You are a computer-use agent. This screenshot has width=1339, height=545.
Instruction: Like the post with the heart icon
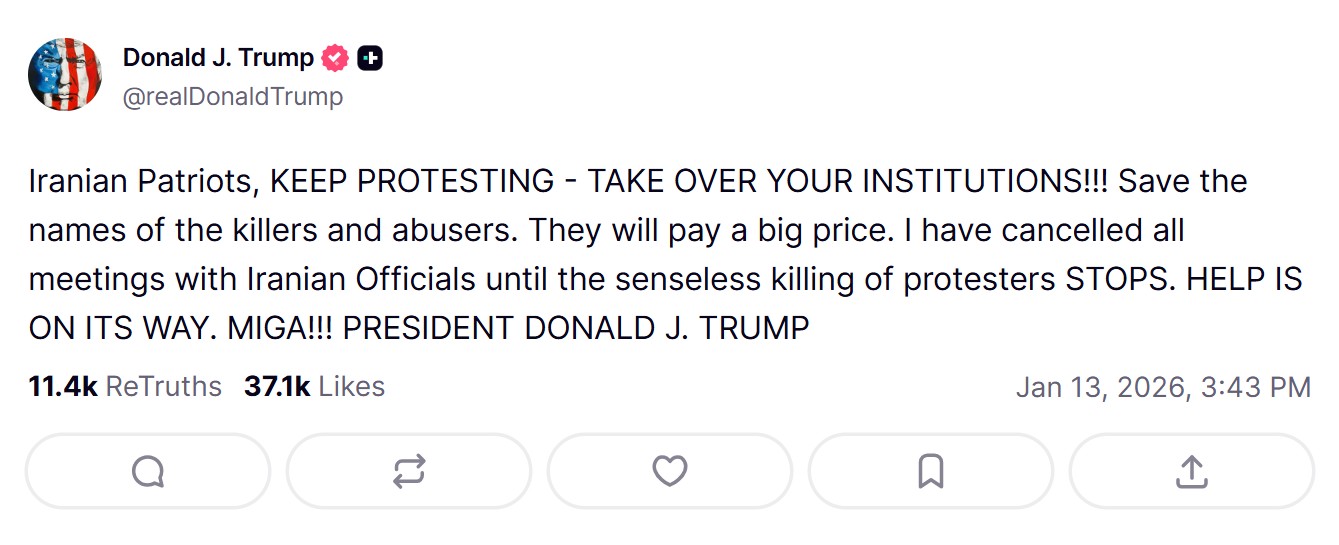[x=670, y=471]
